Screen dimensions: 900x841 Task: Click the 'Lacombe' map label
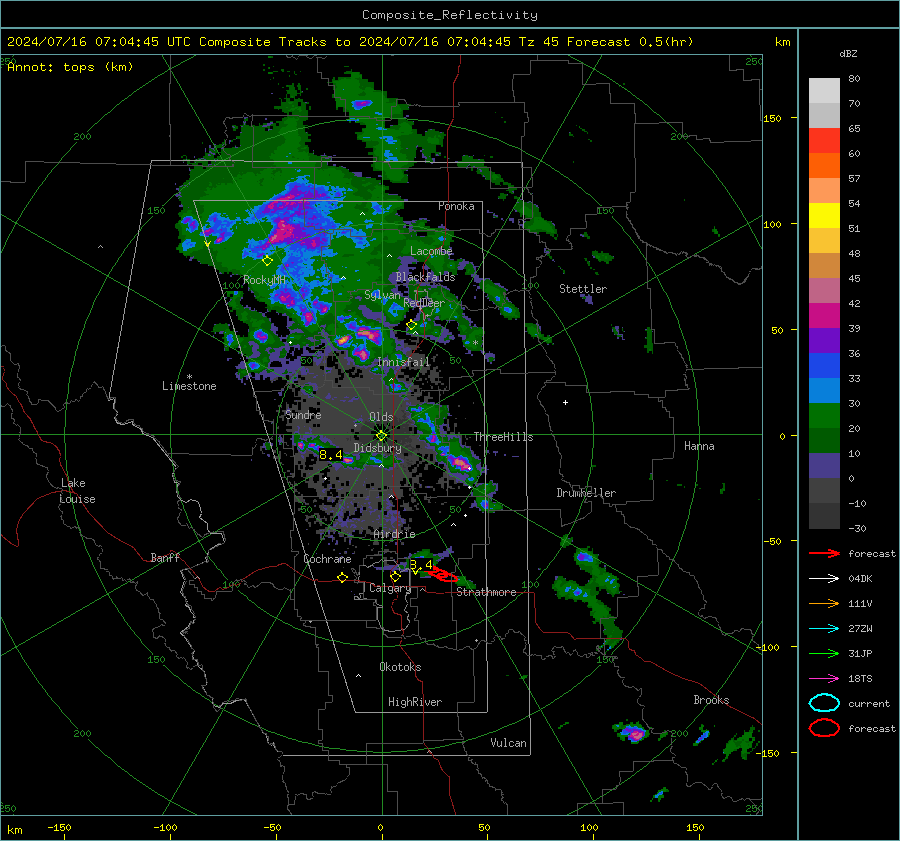click(431, 251)
